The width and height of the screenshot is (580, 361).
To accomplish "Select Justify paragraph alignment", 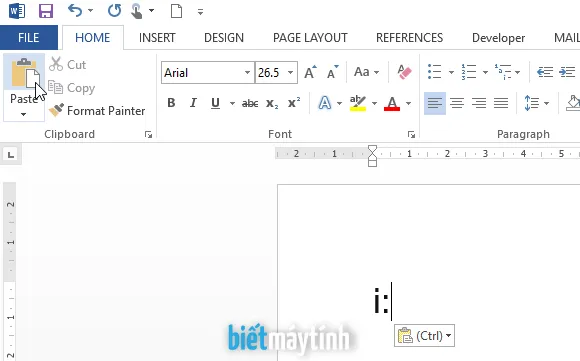I will pyautogui.click(x=501, y=103).
